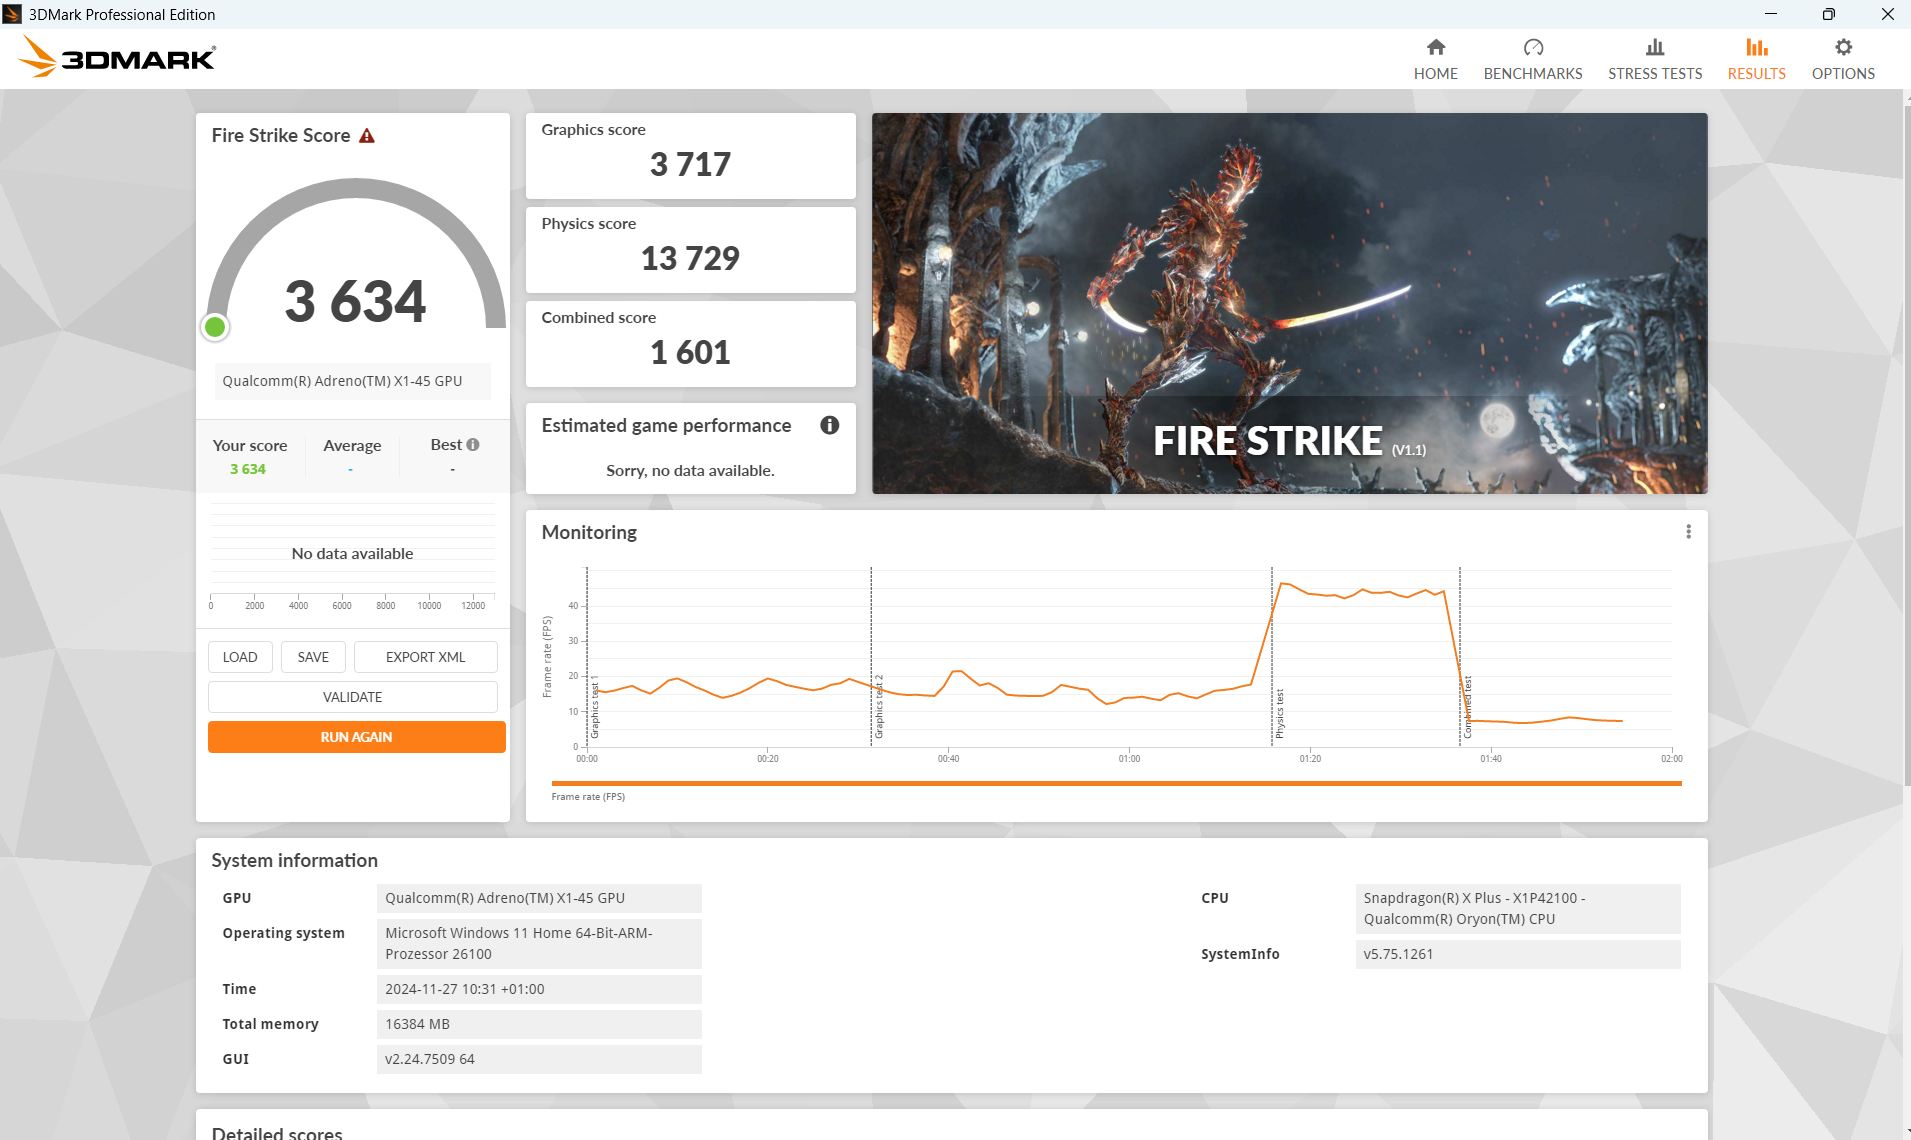Click the Fire Strike score warning icon
The height and width of the screenshot is (1140, 1911).
coord(367,136)
